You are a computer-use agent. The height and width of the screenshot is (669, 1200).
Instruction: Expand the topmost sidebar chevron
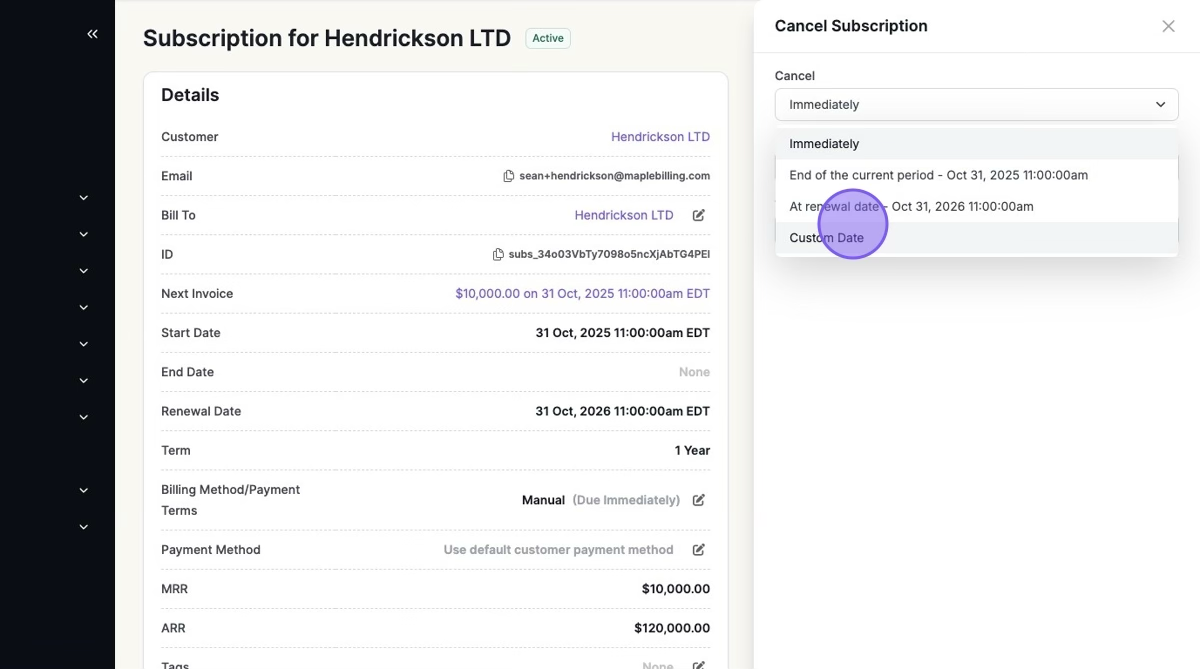[x=84, y=198]
